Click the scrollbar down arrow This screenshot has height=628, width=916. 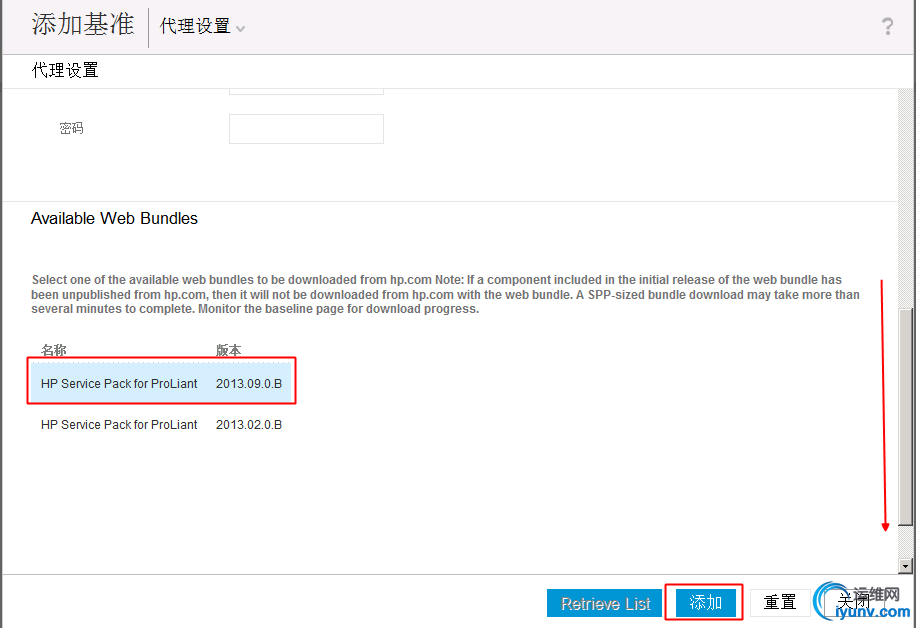tap(905, 565)
